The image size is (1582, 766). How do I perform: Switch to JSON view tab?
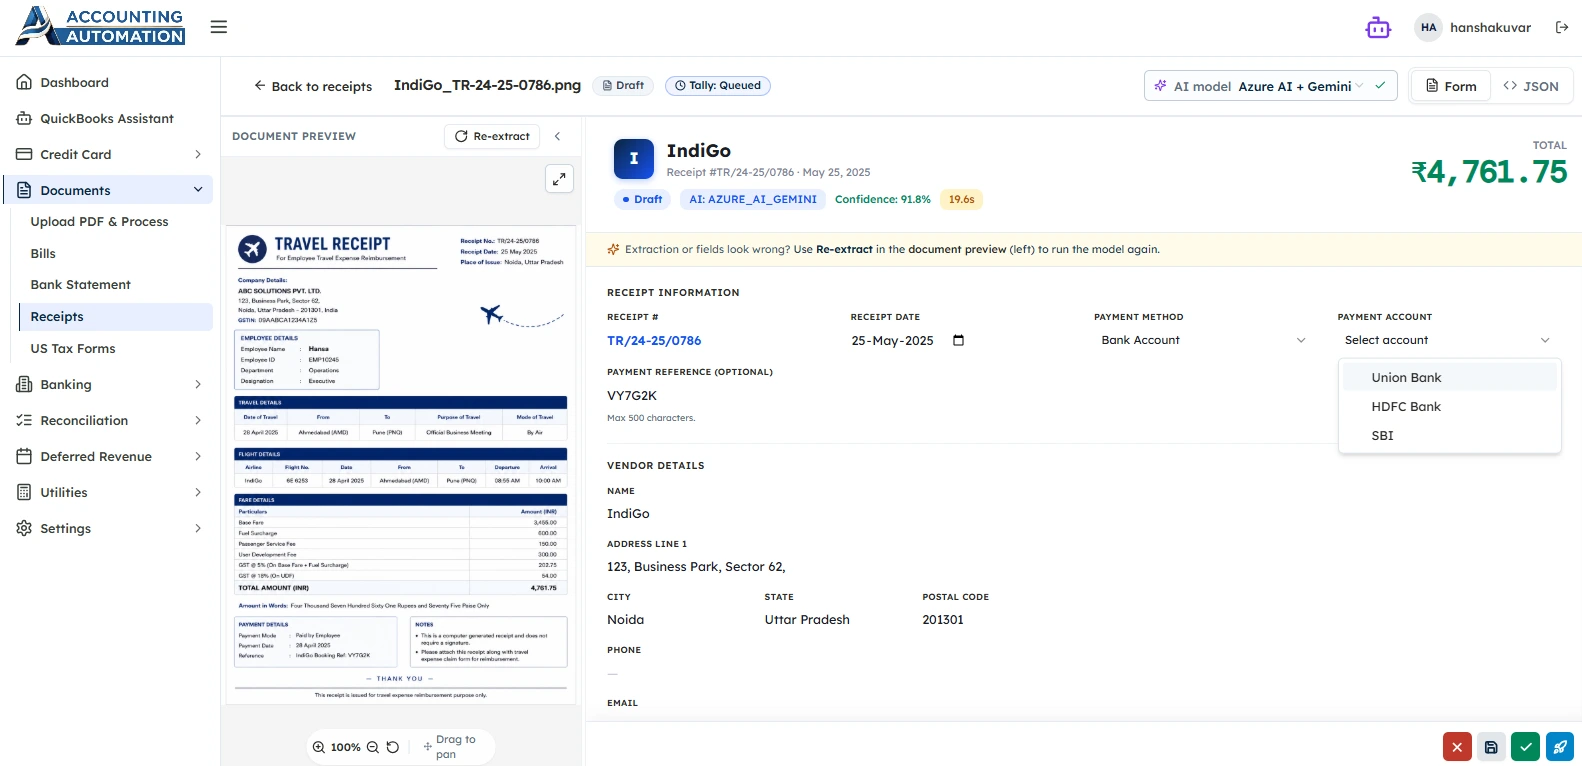click(x=1531, y=86)
